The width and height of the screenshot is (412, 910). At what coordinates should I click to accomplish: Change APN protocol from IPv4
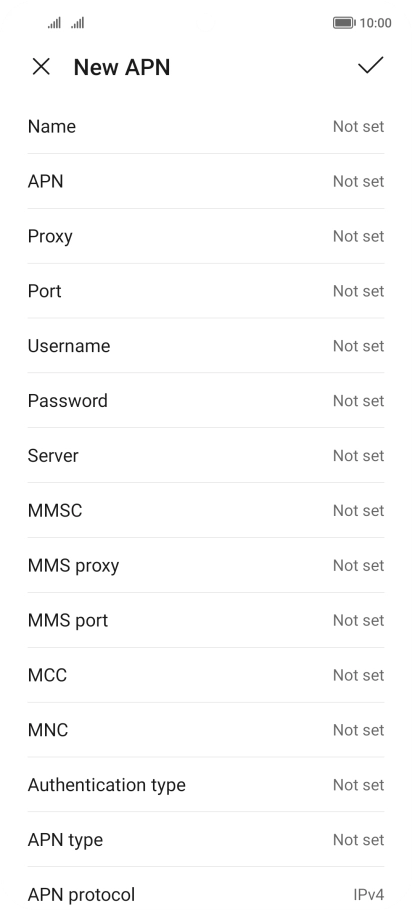tap(206, 889)
